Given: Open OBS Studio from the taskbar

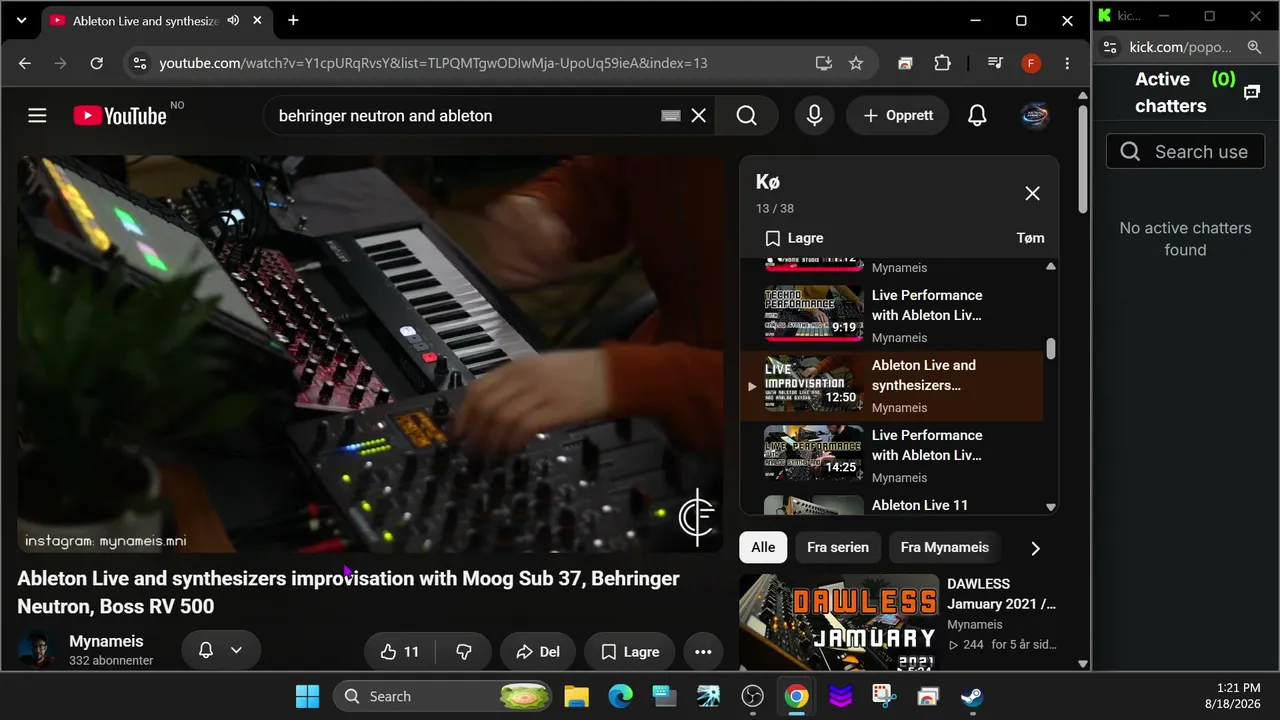Looking at the screenshot, I should point(752,696).
